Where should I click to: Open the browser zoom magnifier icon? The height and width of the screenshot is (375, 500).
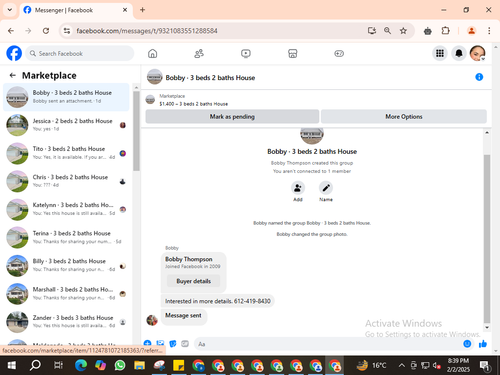(387, 31)
